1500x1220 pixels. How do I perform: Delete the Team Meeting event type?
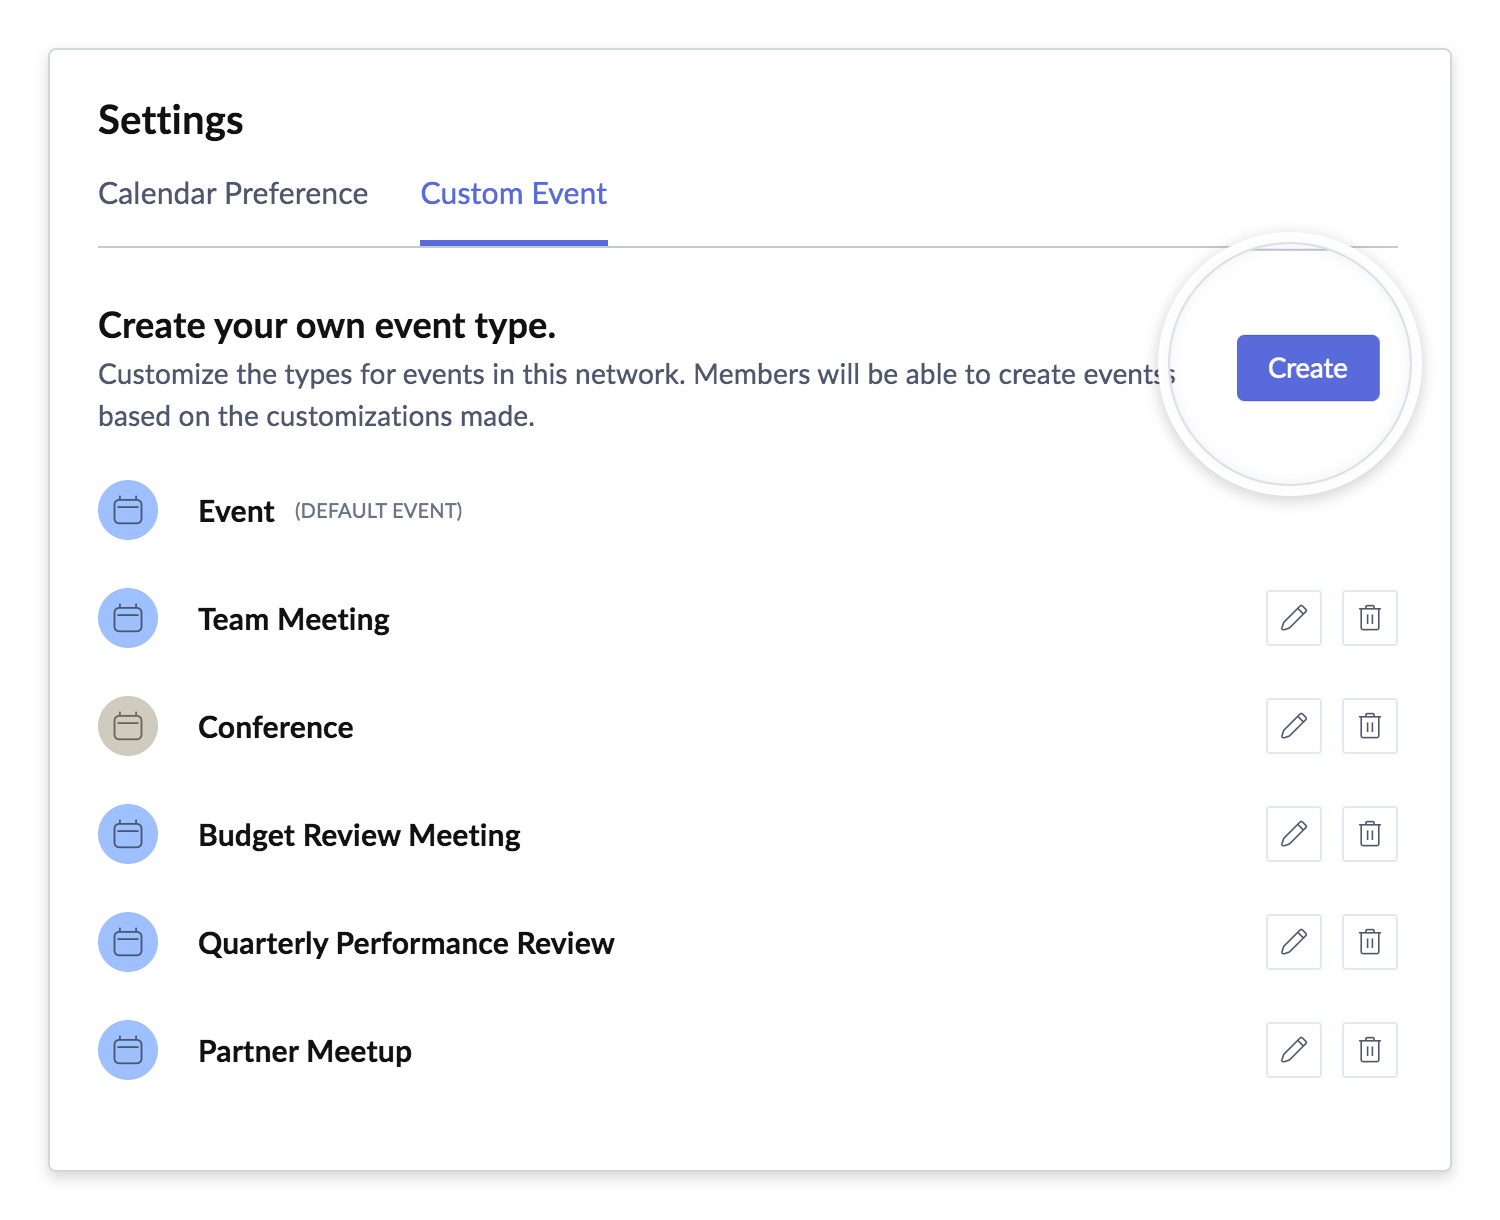pyautogui.click(x=1369, y=618)
